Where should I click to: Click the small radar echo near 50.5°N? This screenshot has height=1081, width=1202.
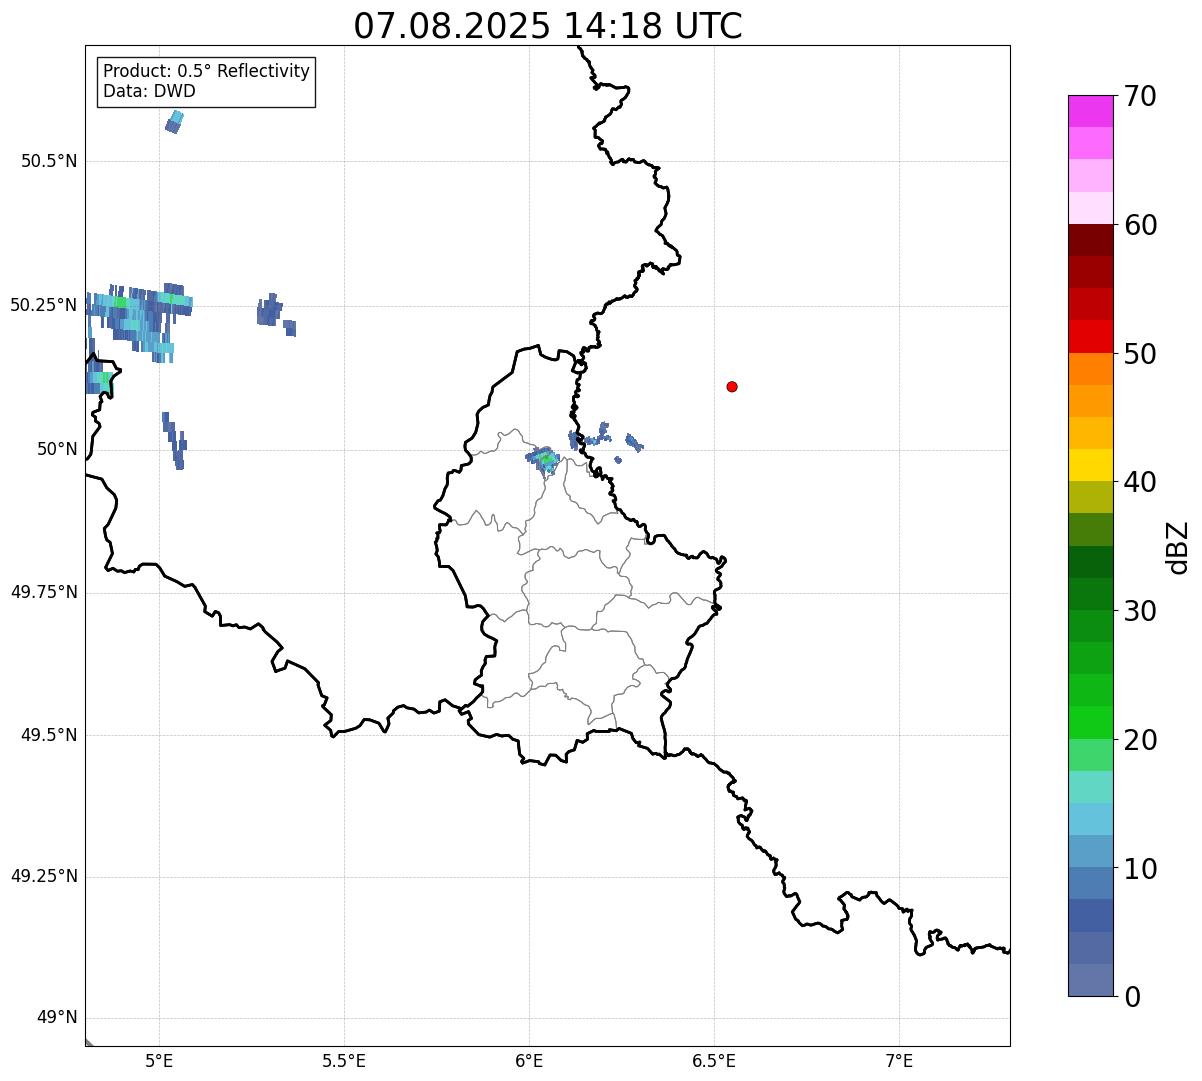pyautogui.click(x=174, y=122)
